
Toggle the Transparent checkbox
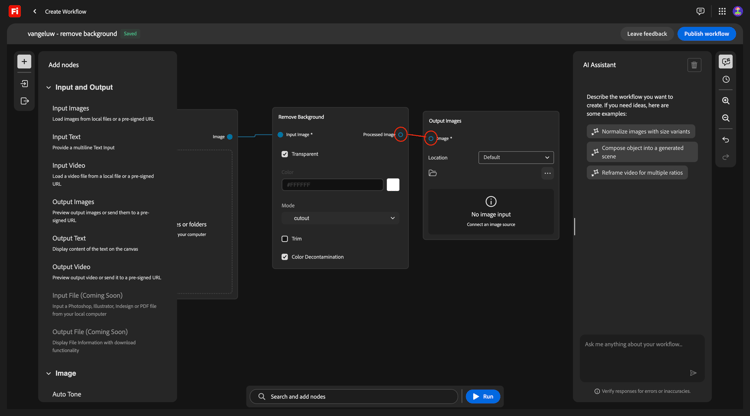tap(285, 154)
